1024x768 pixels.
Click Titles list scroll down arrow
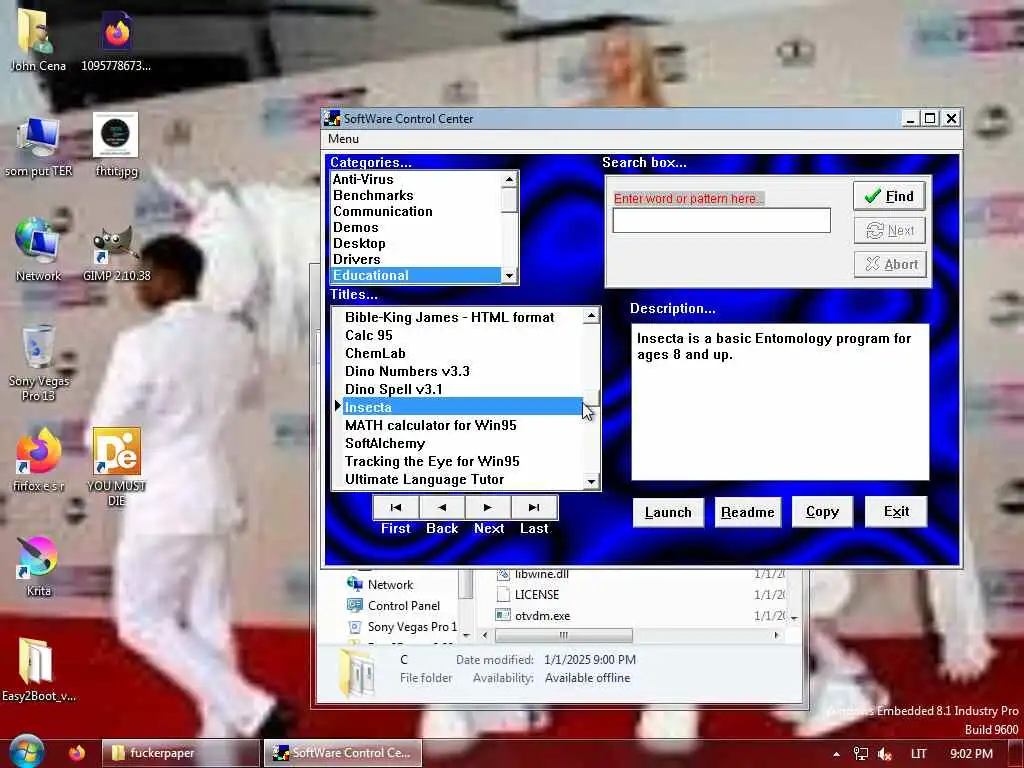pos(591,481)
